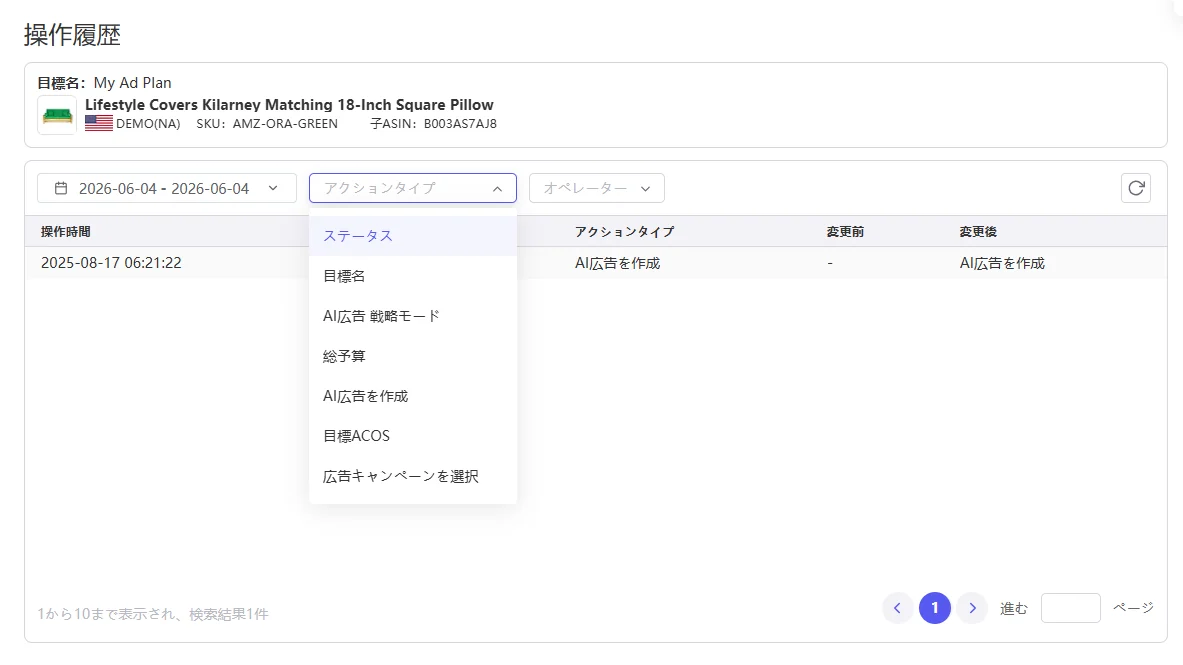Screen dimensions: 1183x665
Task: Click the 操作履歴 page heading
Action: 72,35
